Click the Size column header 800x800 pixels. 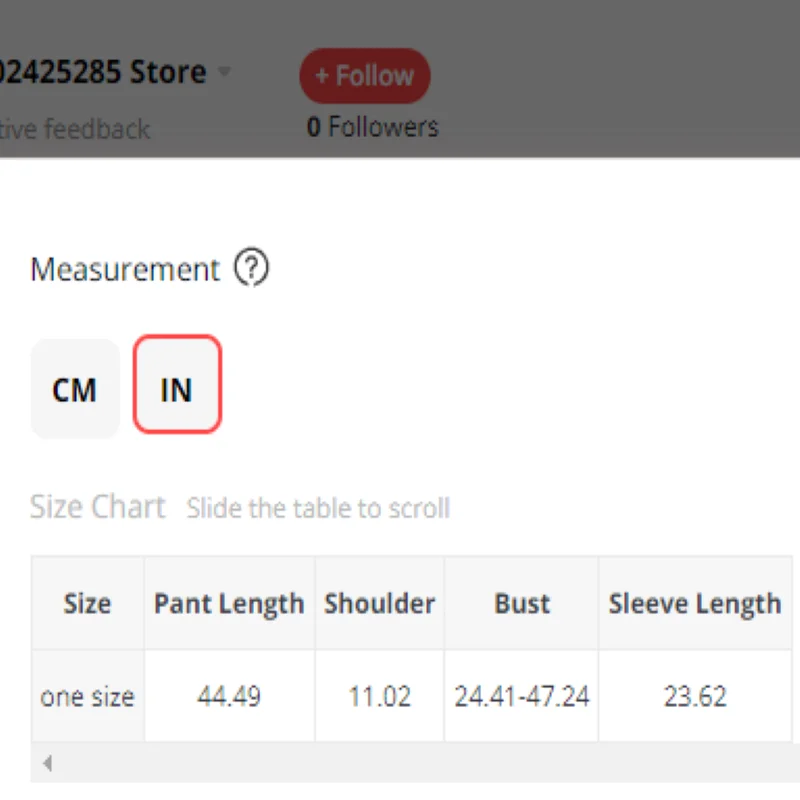(x=87, y=604)
